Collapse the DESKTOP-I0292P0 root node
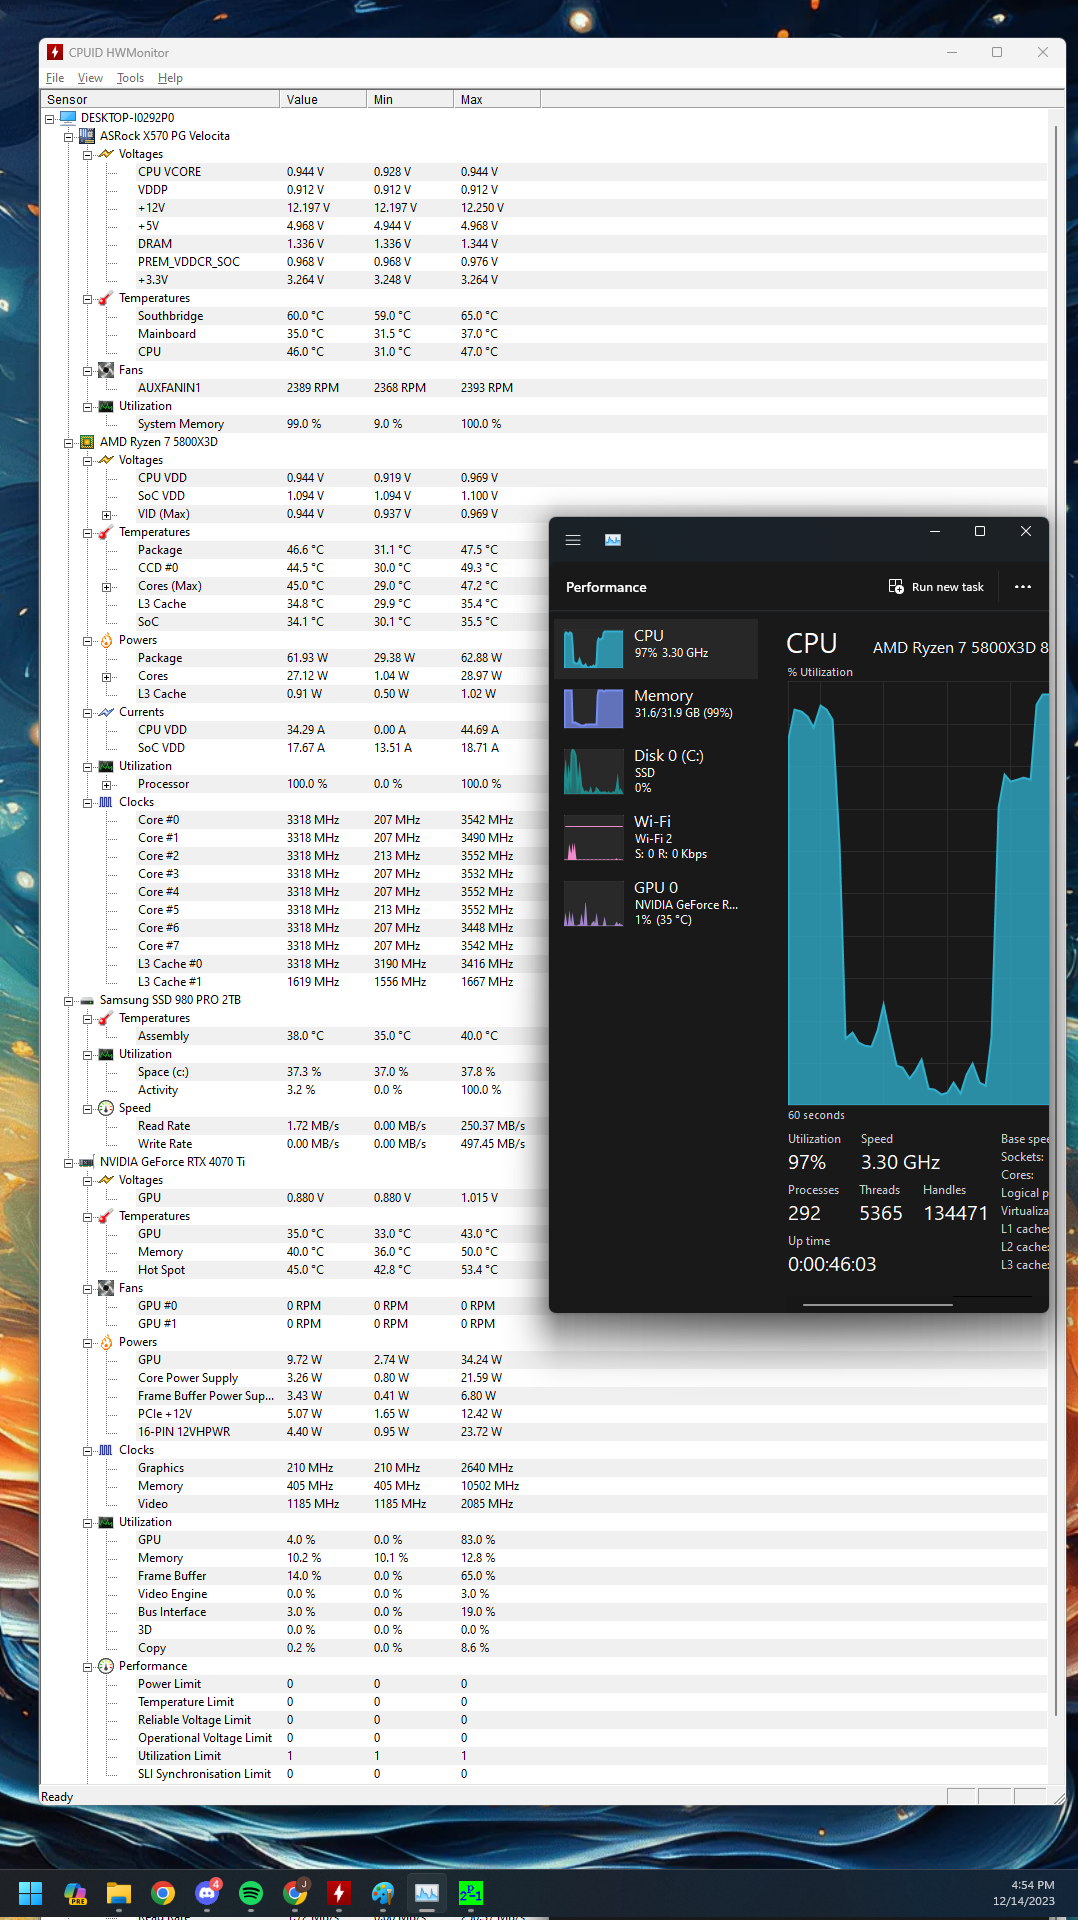 (49, 118)
